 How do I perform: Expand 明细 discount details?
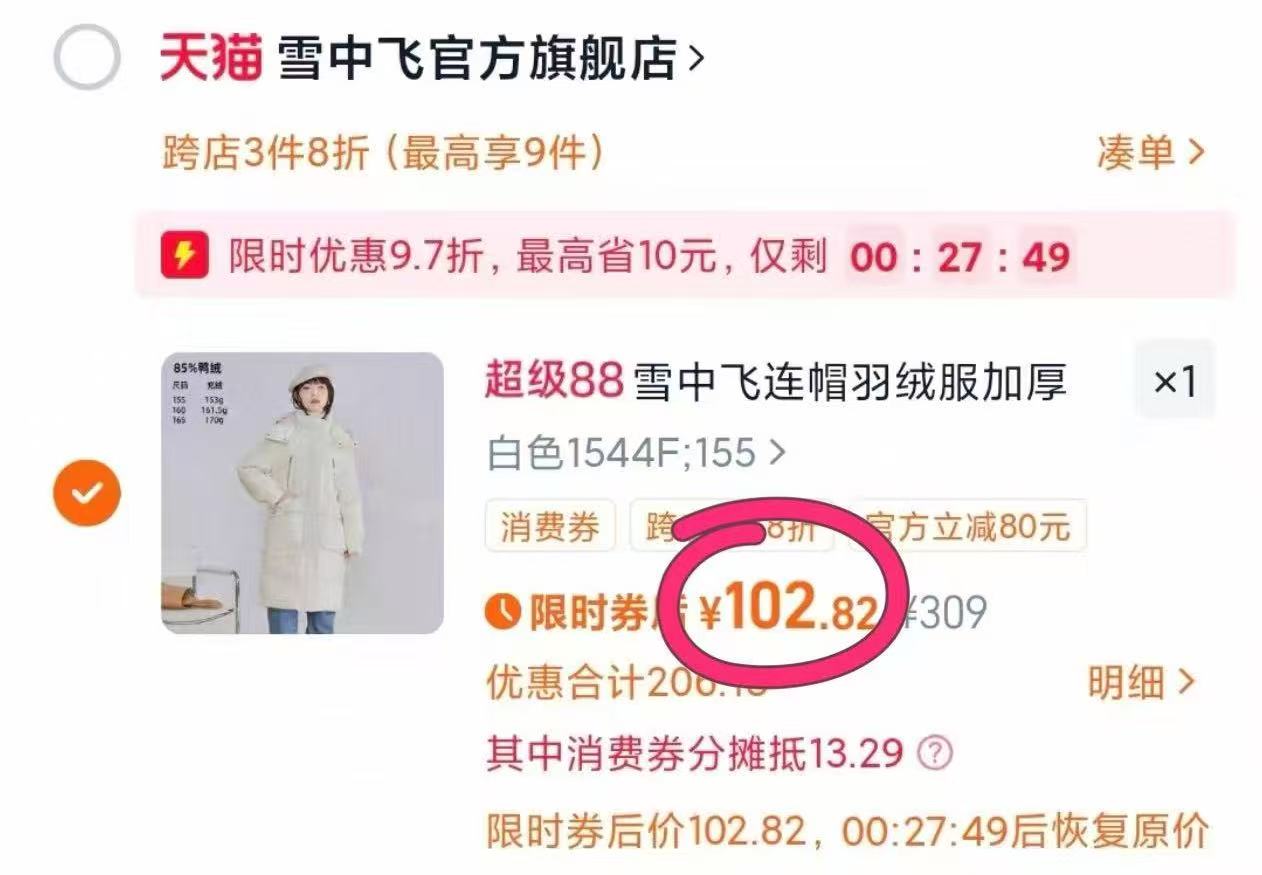click(1141, 682)
